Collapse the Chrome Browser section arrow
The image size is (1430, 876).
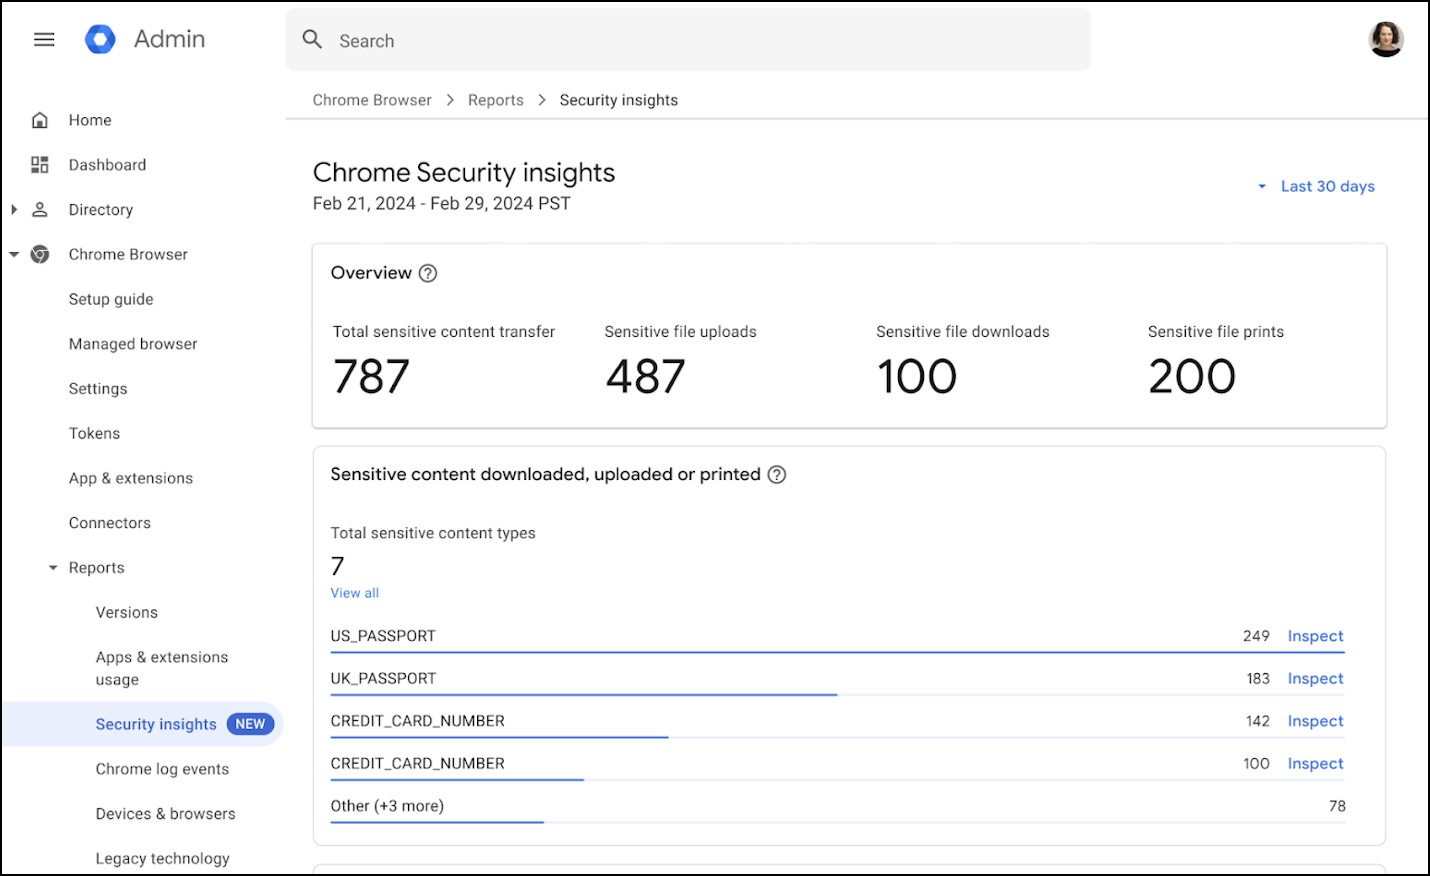pos(14,255)
